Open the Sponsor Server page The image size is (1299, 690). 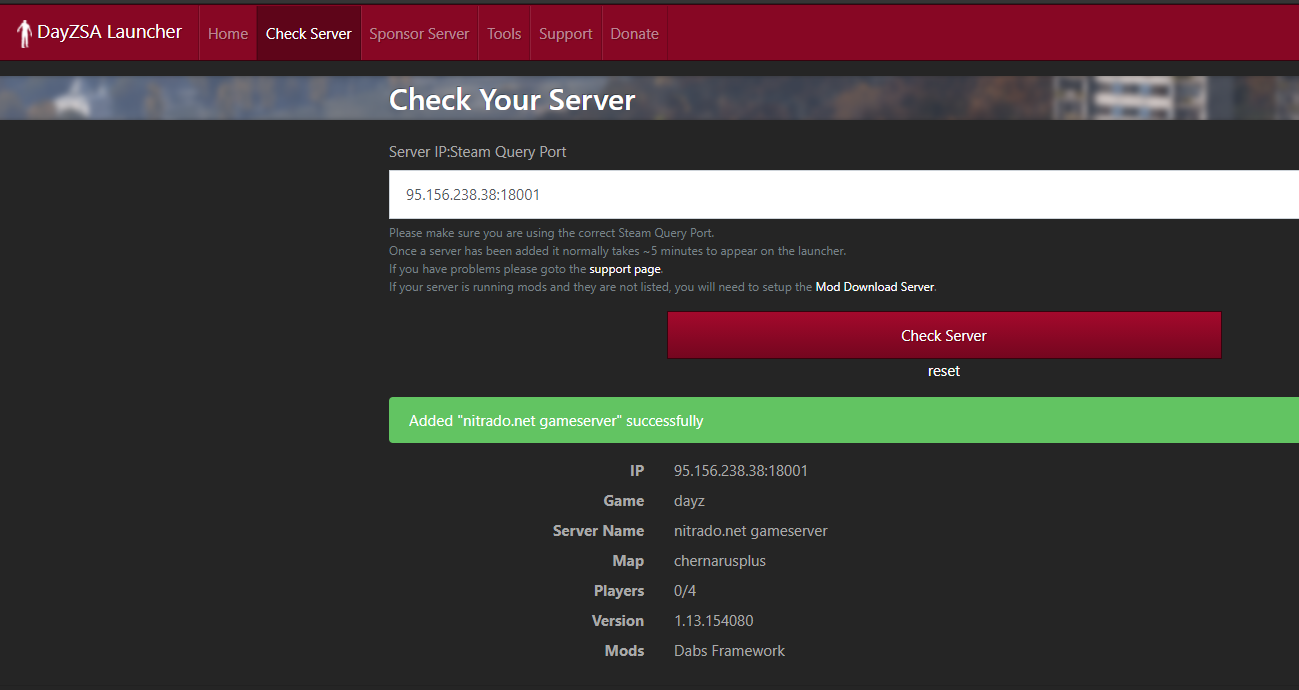click(419, 33)
